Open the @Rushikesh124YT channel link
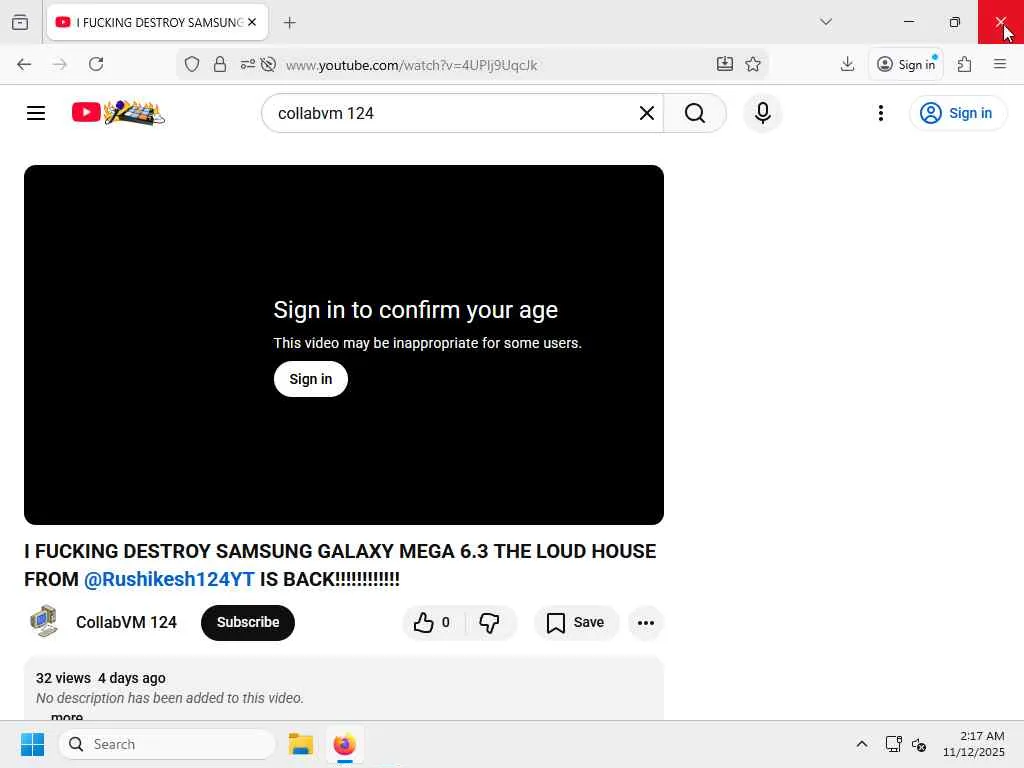The height and width of the screenshot is (768, 1024). [169, 579]
